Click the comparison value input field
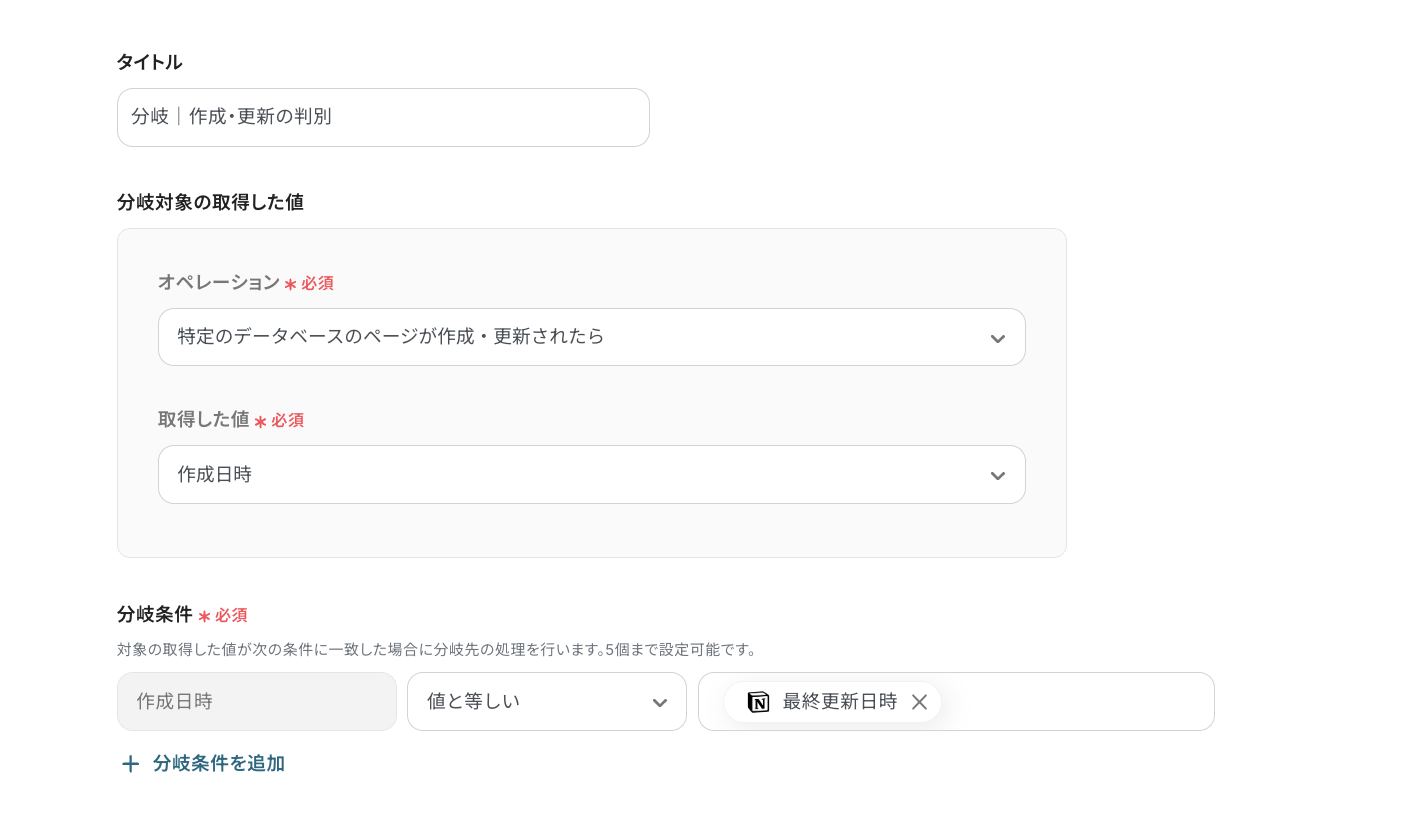The image size is (1422, 834). pyautogui.click(x=956, y=701)
